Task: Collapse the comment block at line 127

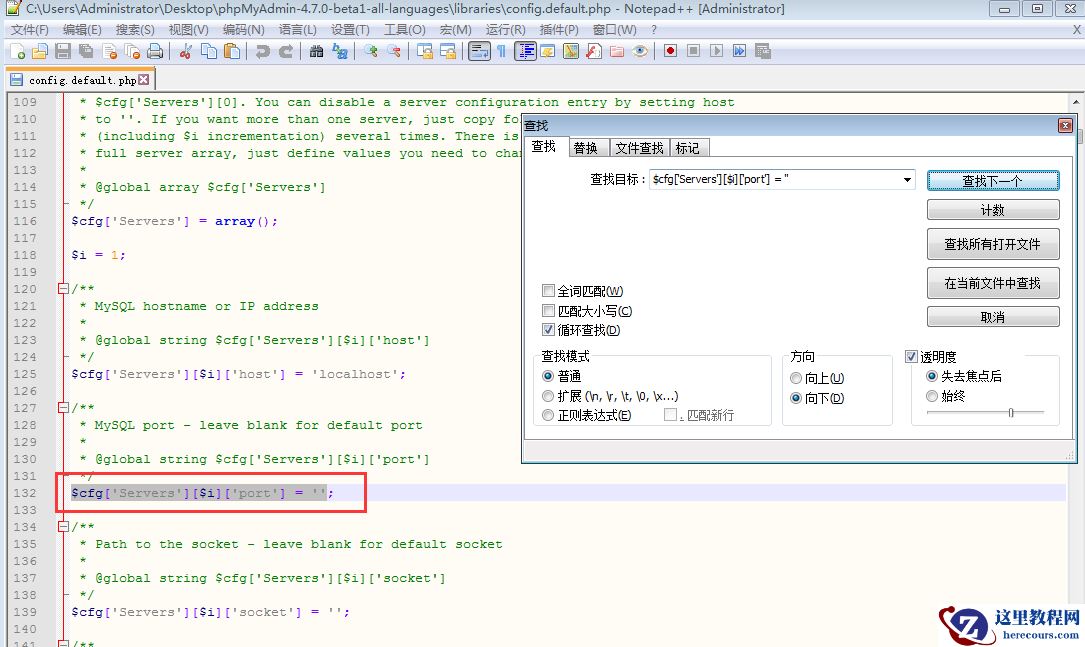Action: pos(63,408)
